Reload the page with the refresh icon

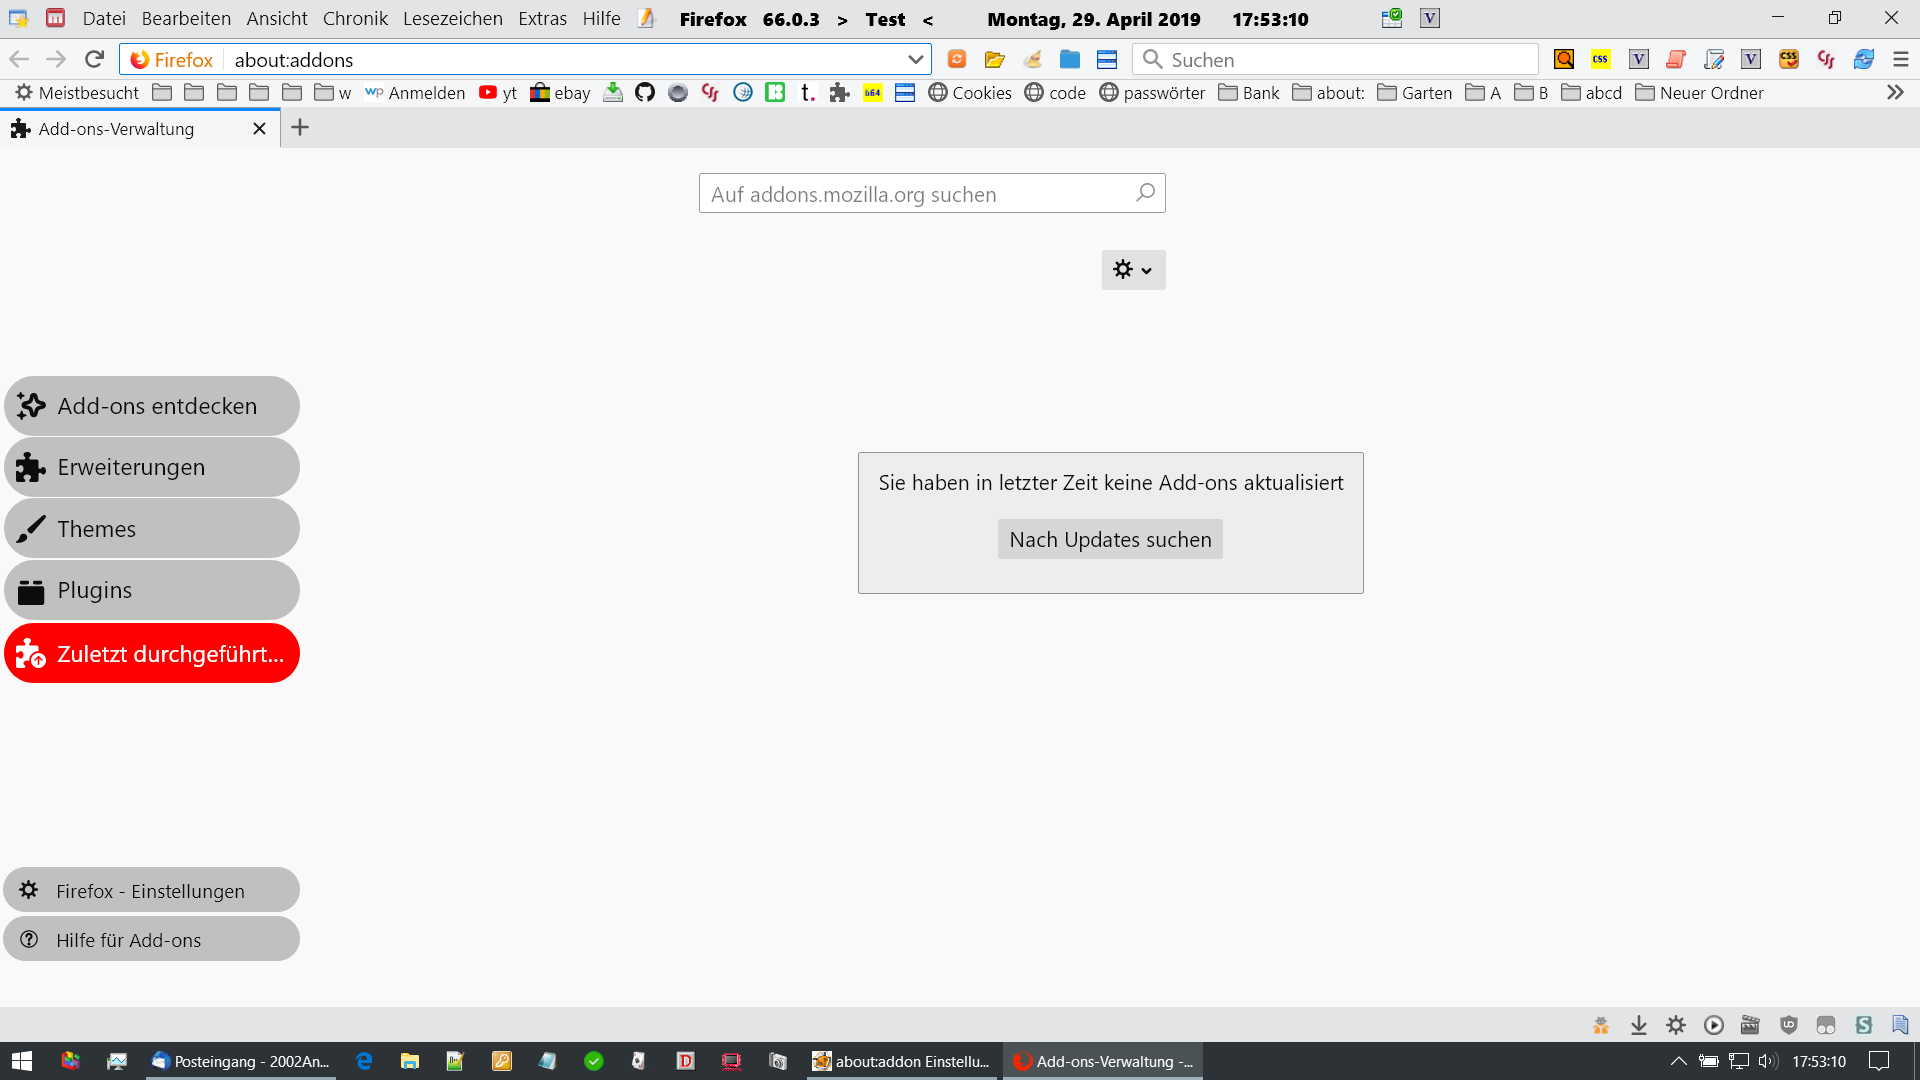tap(94, 60)
